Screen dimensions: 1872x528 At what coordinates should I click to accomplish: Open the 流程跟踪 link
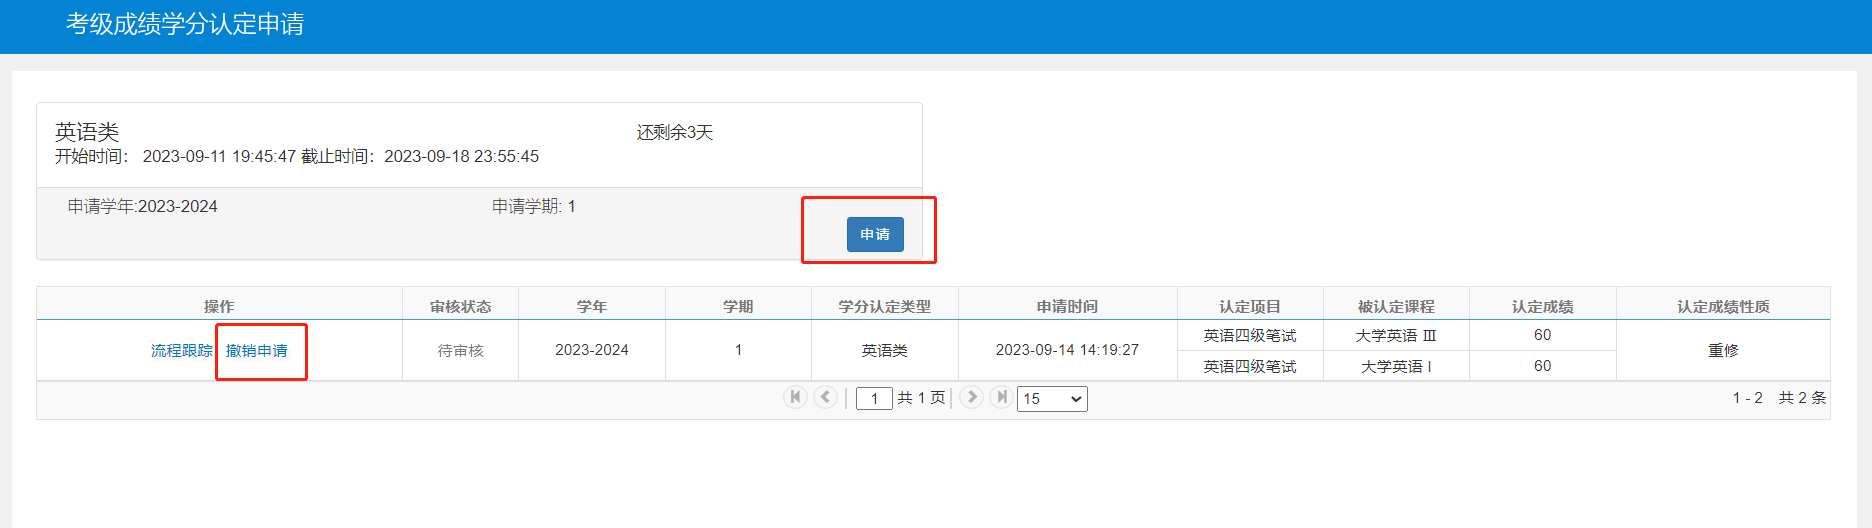[x=182, y=350]
